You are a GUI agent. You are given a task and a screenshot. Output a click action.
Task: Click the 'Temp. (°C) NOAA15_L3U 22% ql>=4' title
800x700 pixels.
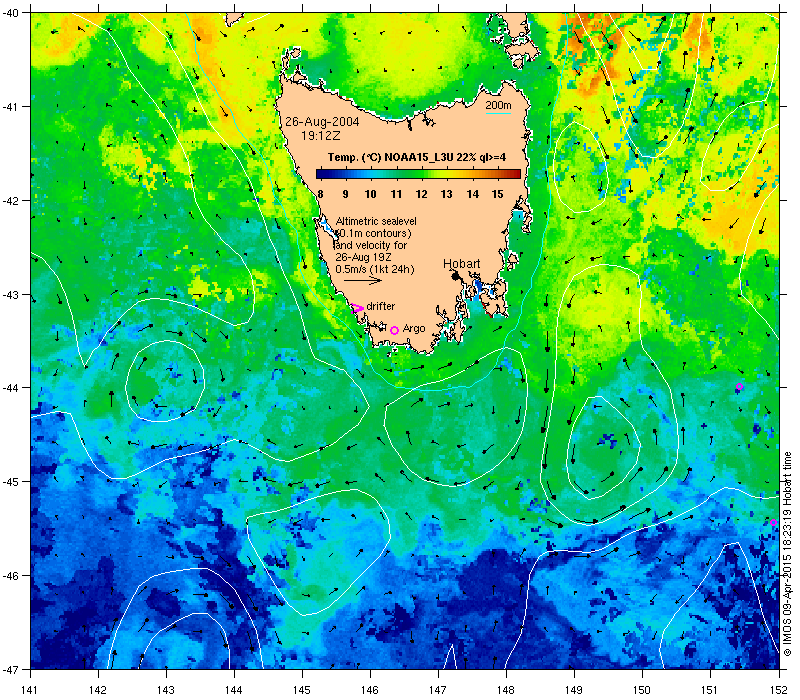[417, 157]
